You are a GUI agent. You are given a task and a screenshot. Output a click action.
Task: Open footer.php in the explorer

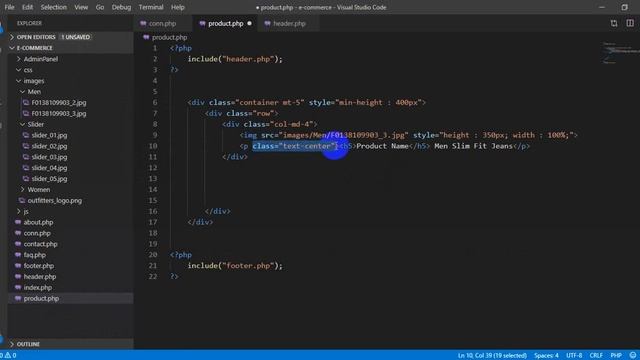tap(39, 266)
